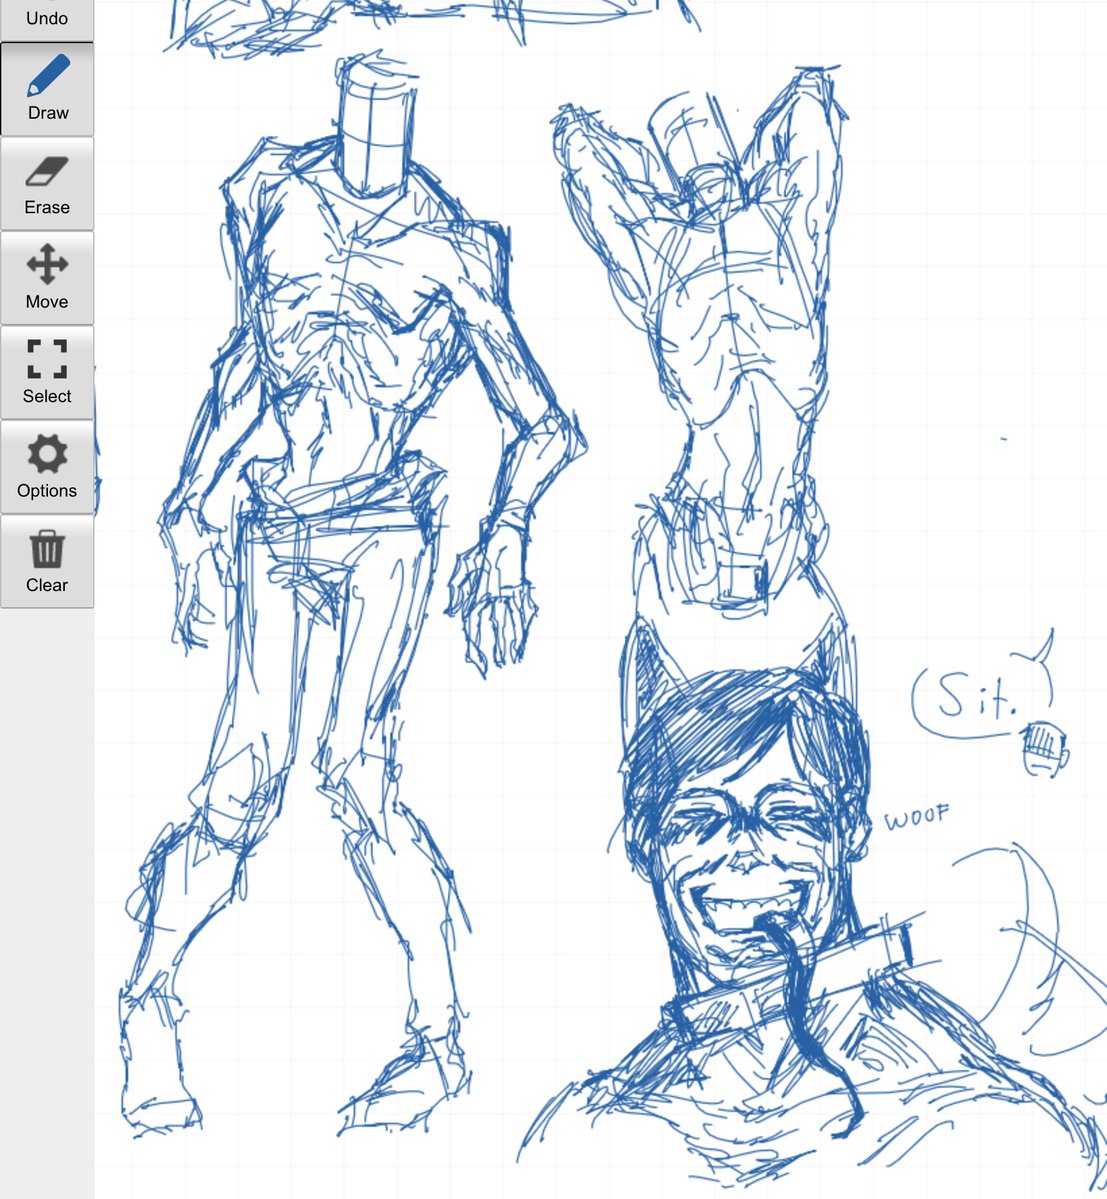Click the Clear trash can icon
This screenshot has width=1107, height=1199.
click(47, 550)
